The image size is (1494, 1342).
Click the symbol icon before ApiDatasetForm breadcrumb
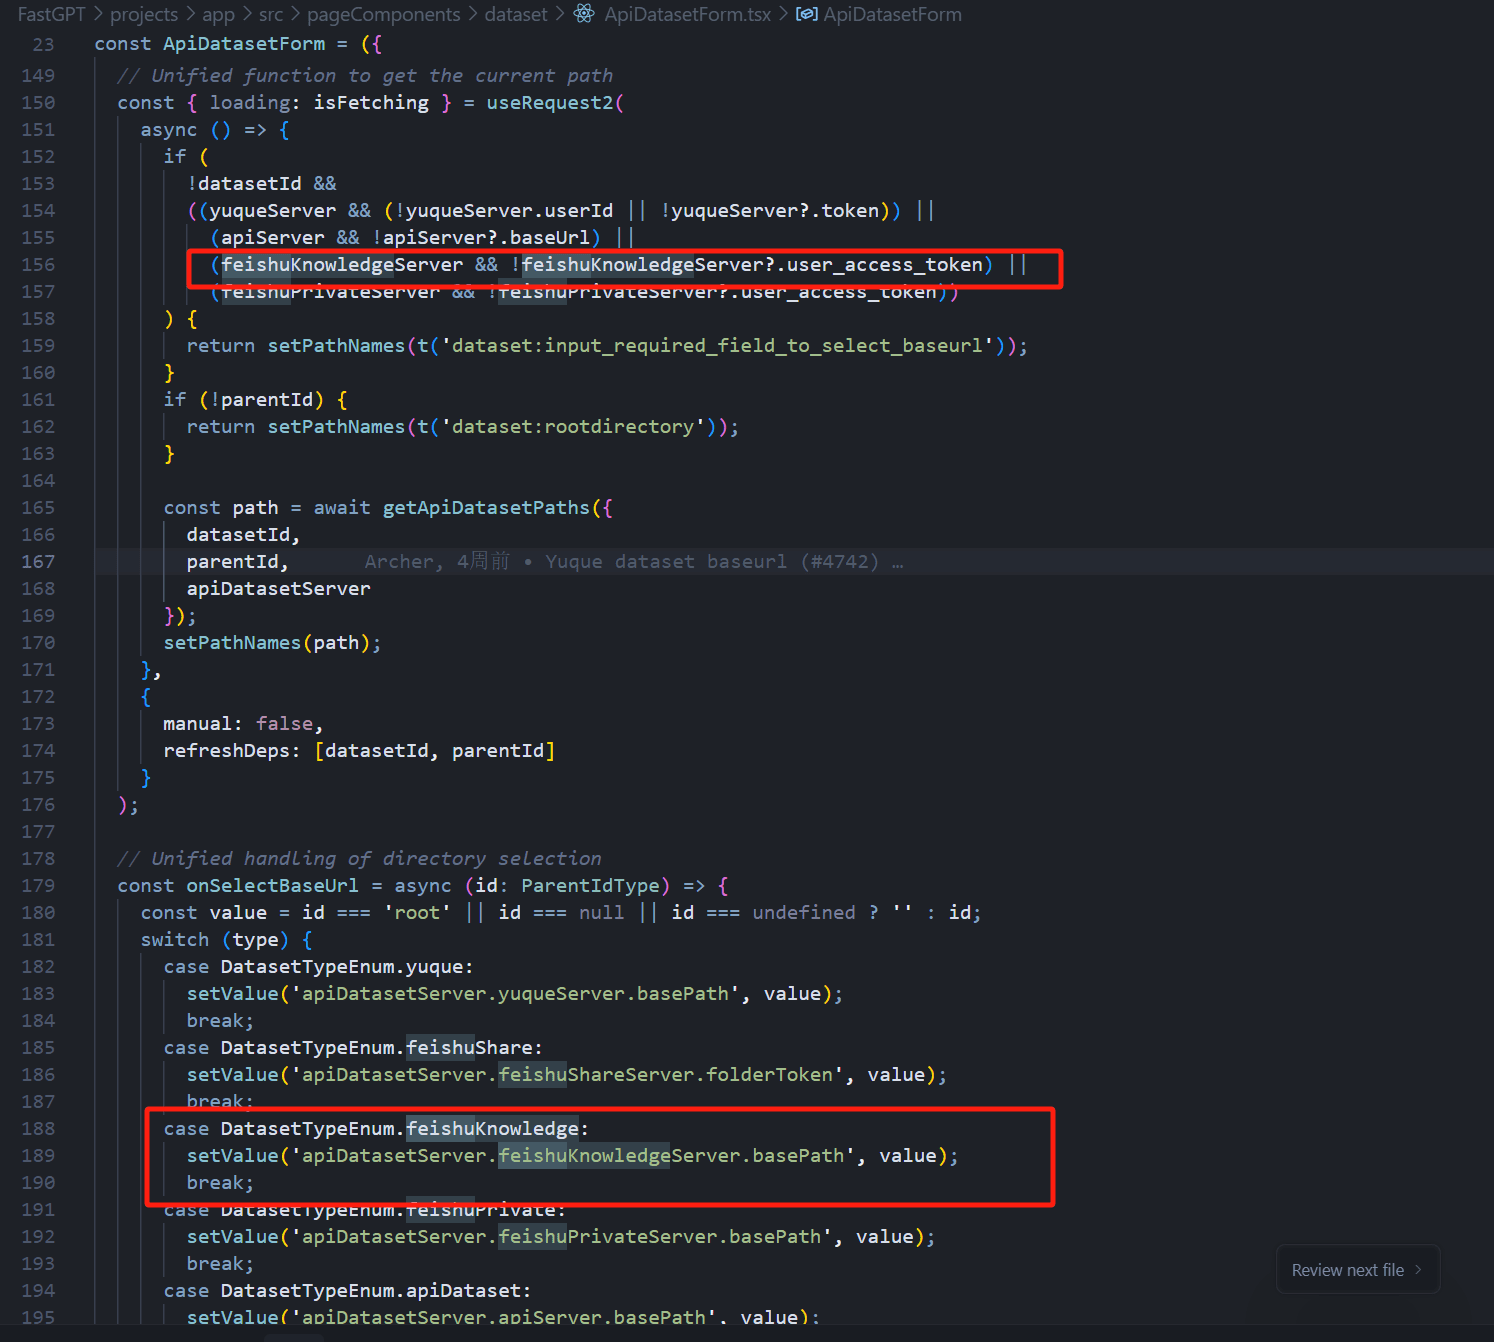tap(806, 14)
